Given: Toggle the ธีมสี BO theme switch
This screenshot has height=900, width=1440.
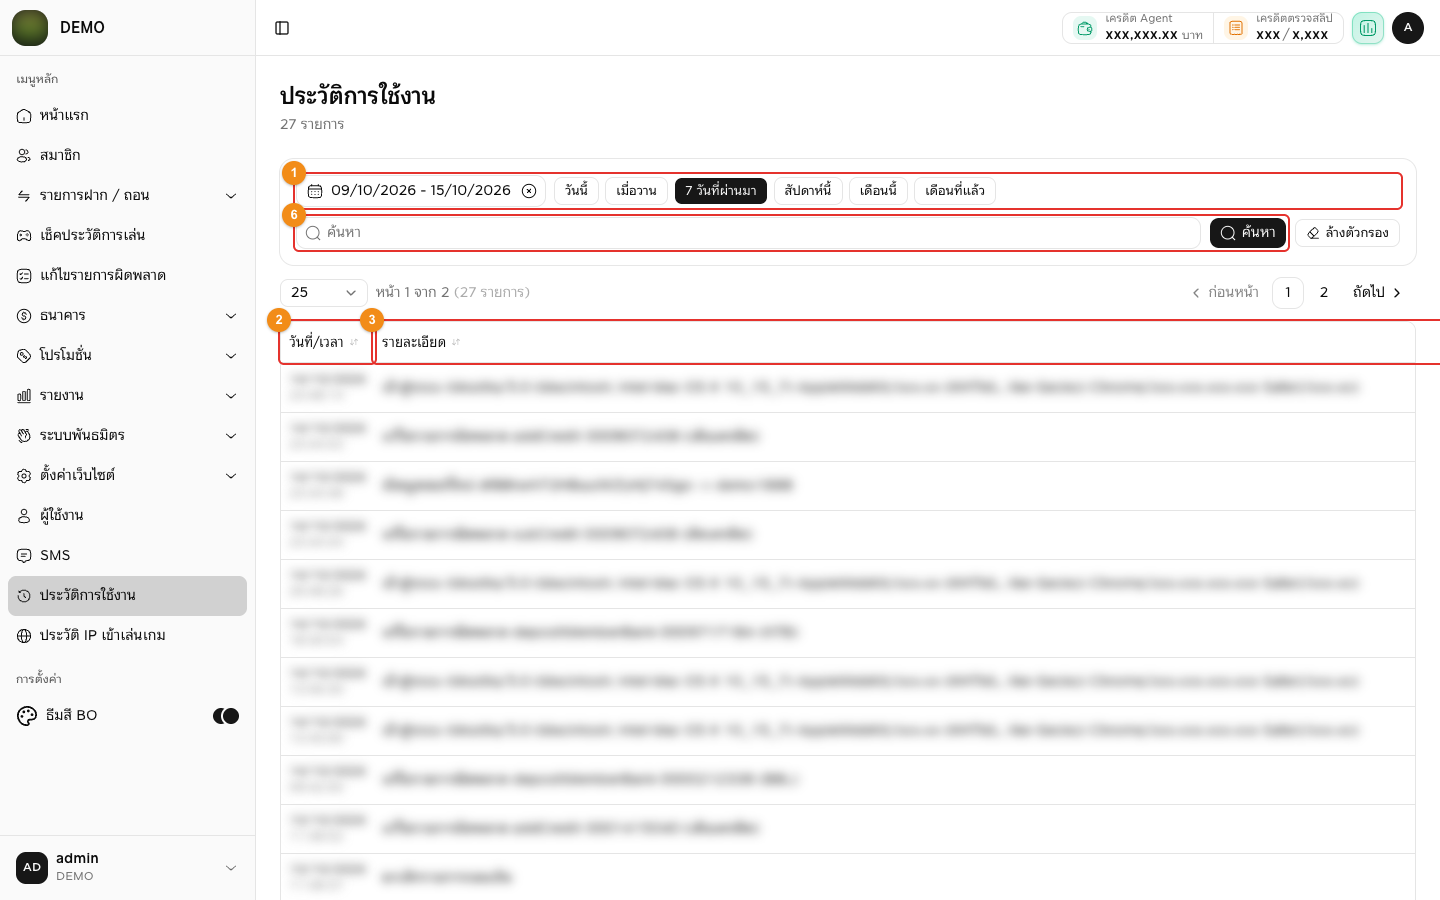Looking at the screenshot, I should point(226,716).
